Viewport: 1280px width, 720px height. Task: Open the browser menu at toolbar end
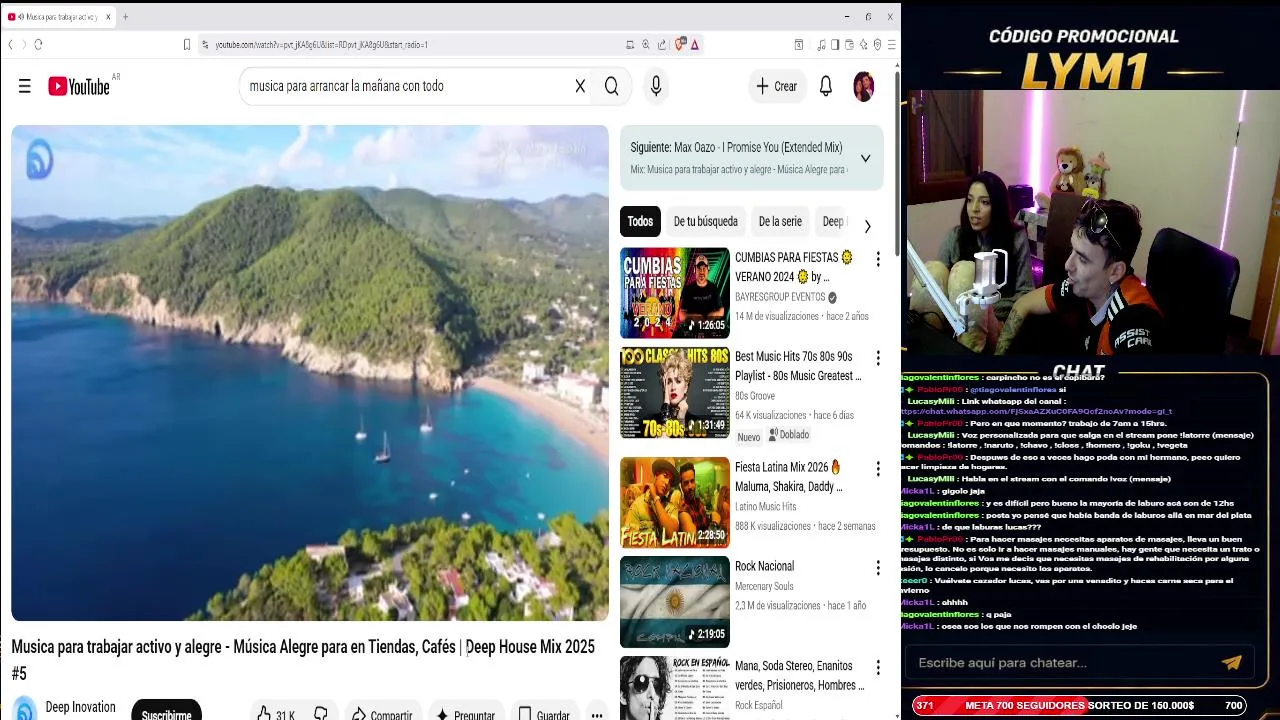(891, 44)
